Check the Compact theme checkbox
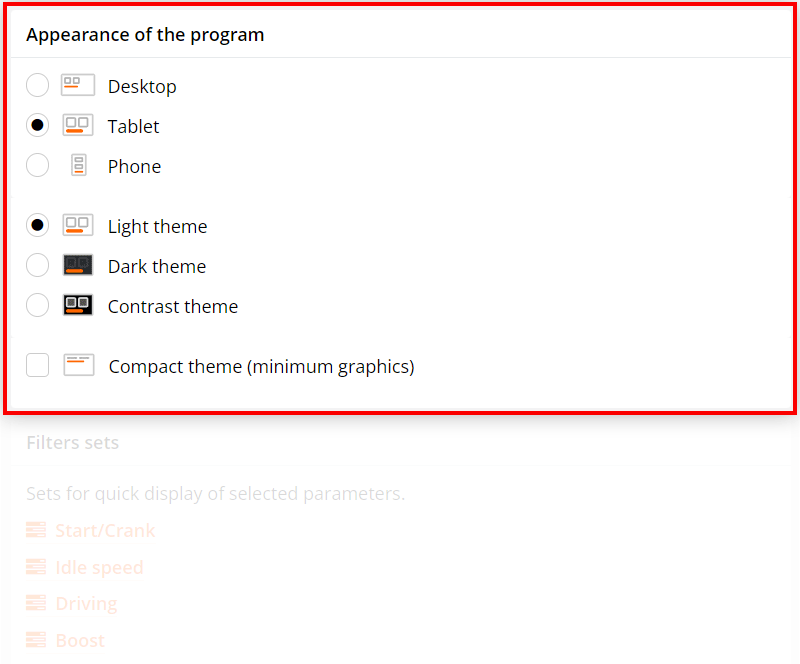Screen dimensions: 800x664 coord(37,365)
